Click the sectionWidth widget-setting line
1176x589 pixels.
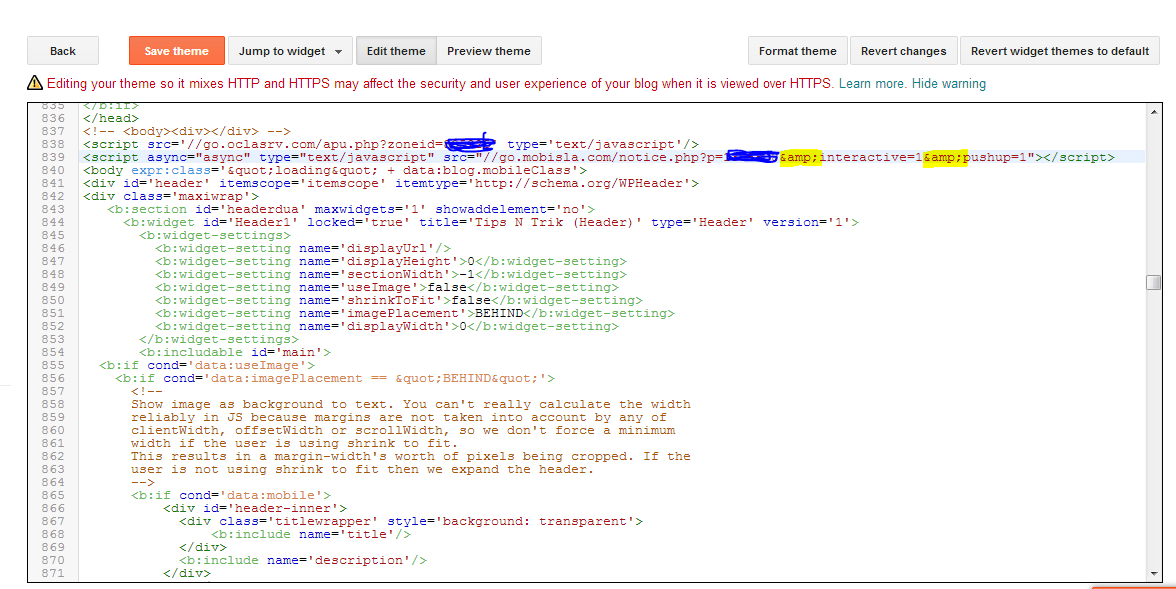pyautogui.click(x=391, y=274)
